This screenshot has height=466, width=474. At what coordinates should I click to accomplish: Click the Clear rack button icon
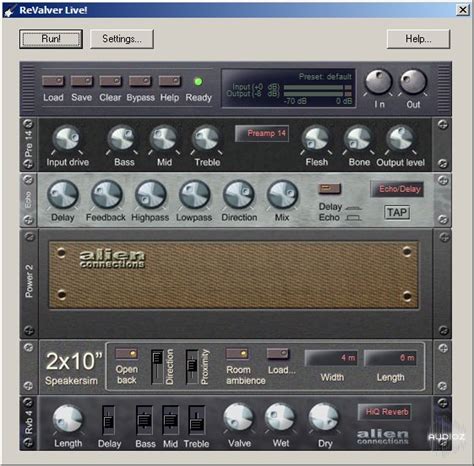pyautogui.click(x=110, y=81)
